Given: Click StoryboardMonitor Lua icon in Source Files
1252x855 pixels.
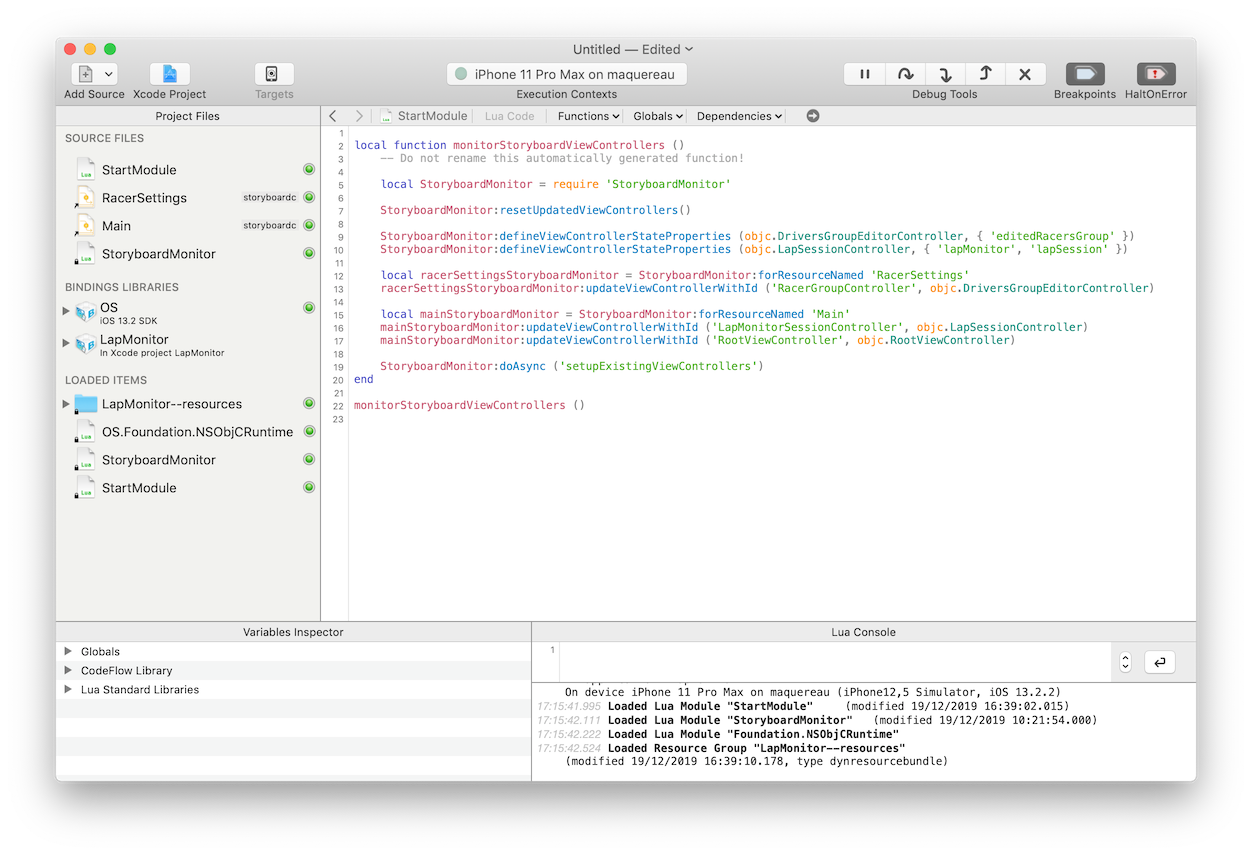Looking at the screenshot, I should [x=86, y=254].
